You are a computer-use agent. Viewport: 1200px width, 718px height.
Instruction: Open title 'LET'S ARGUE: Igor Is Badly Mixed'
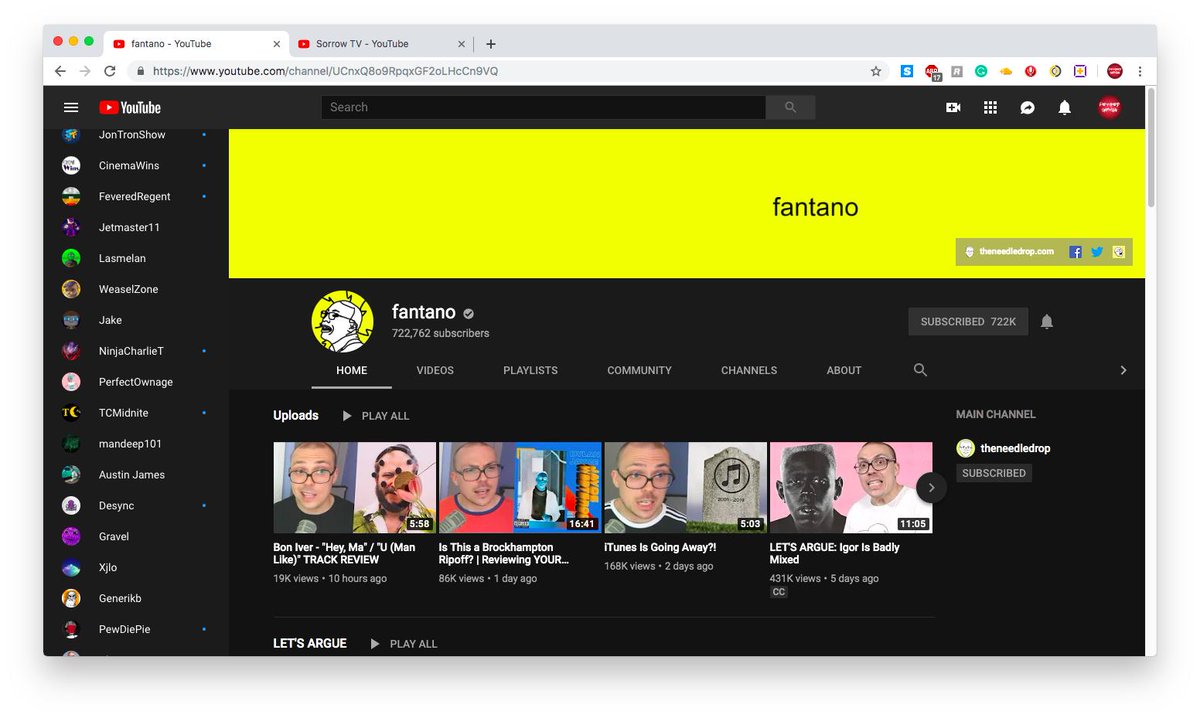point(835,554)
